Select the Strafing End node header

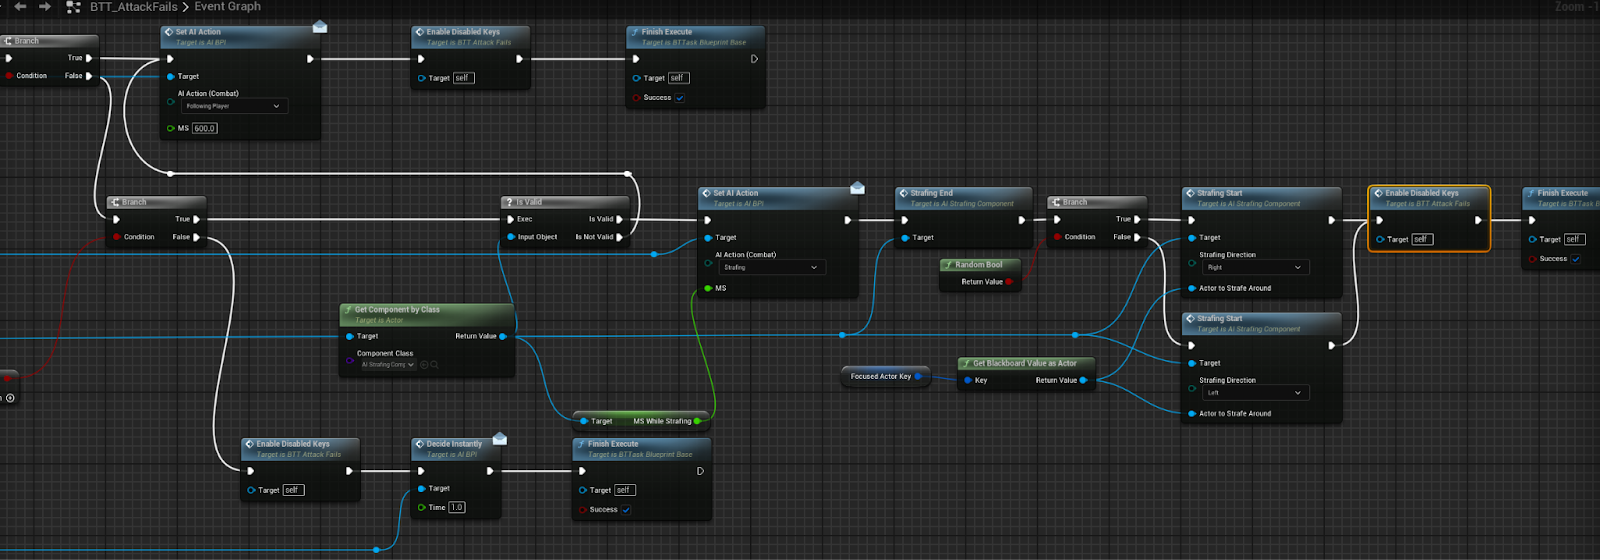click(x=963, y=197)
